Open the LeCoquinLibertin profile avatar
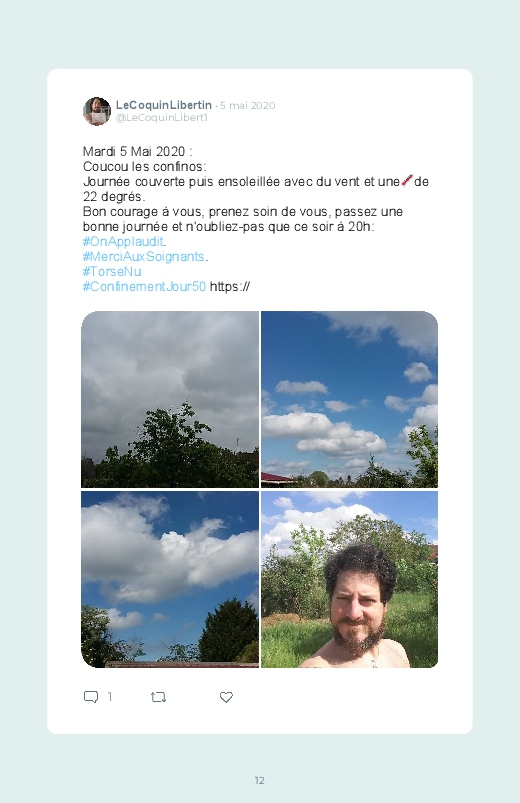This screenshot has height=803, width=520. coord(97,111)
